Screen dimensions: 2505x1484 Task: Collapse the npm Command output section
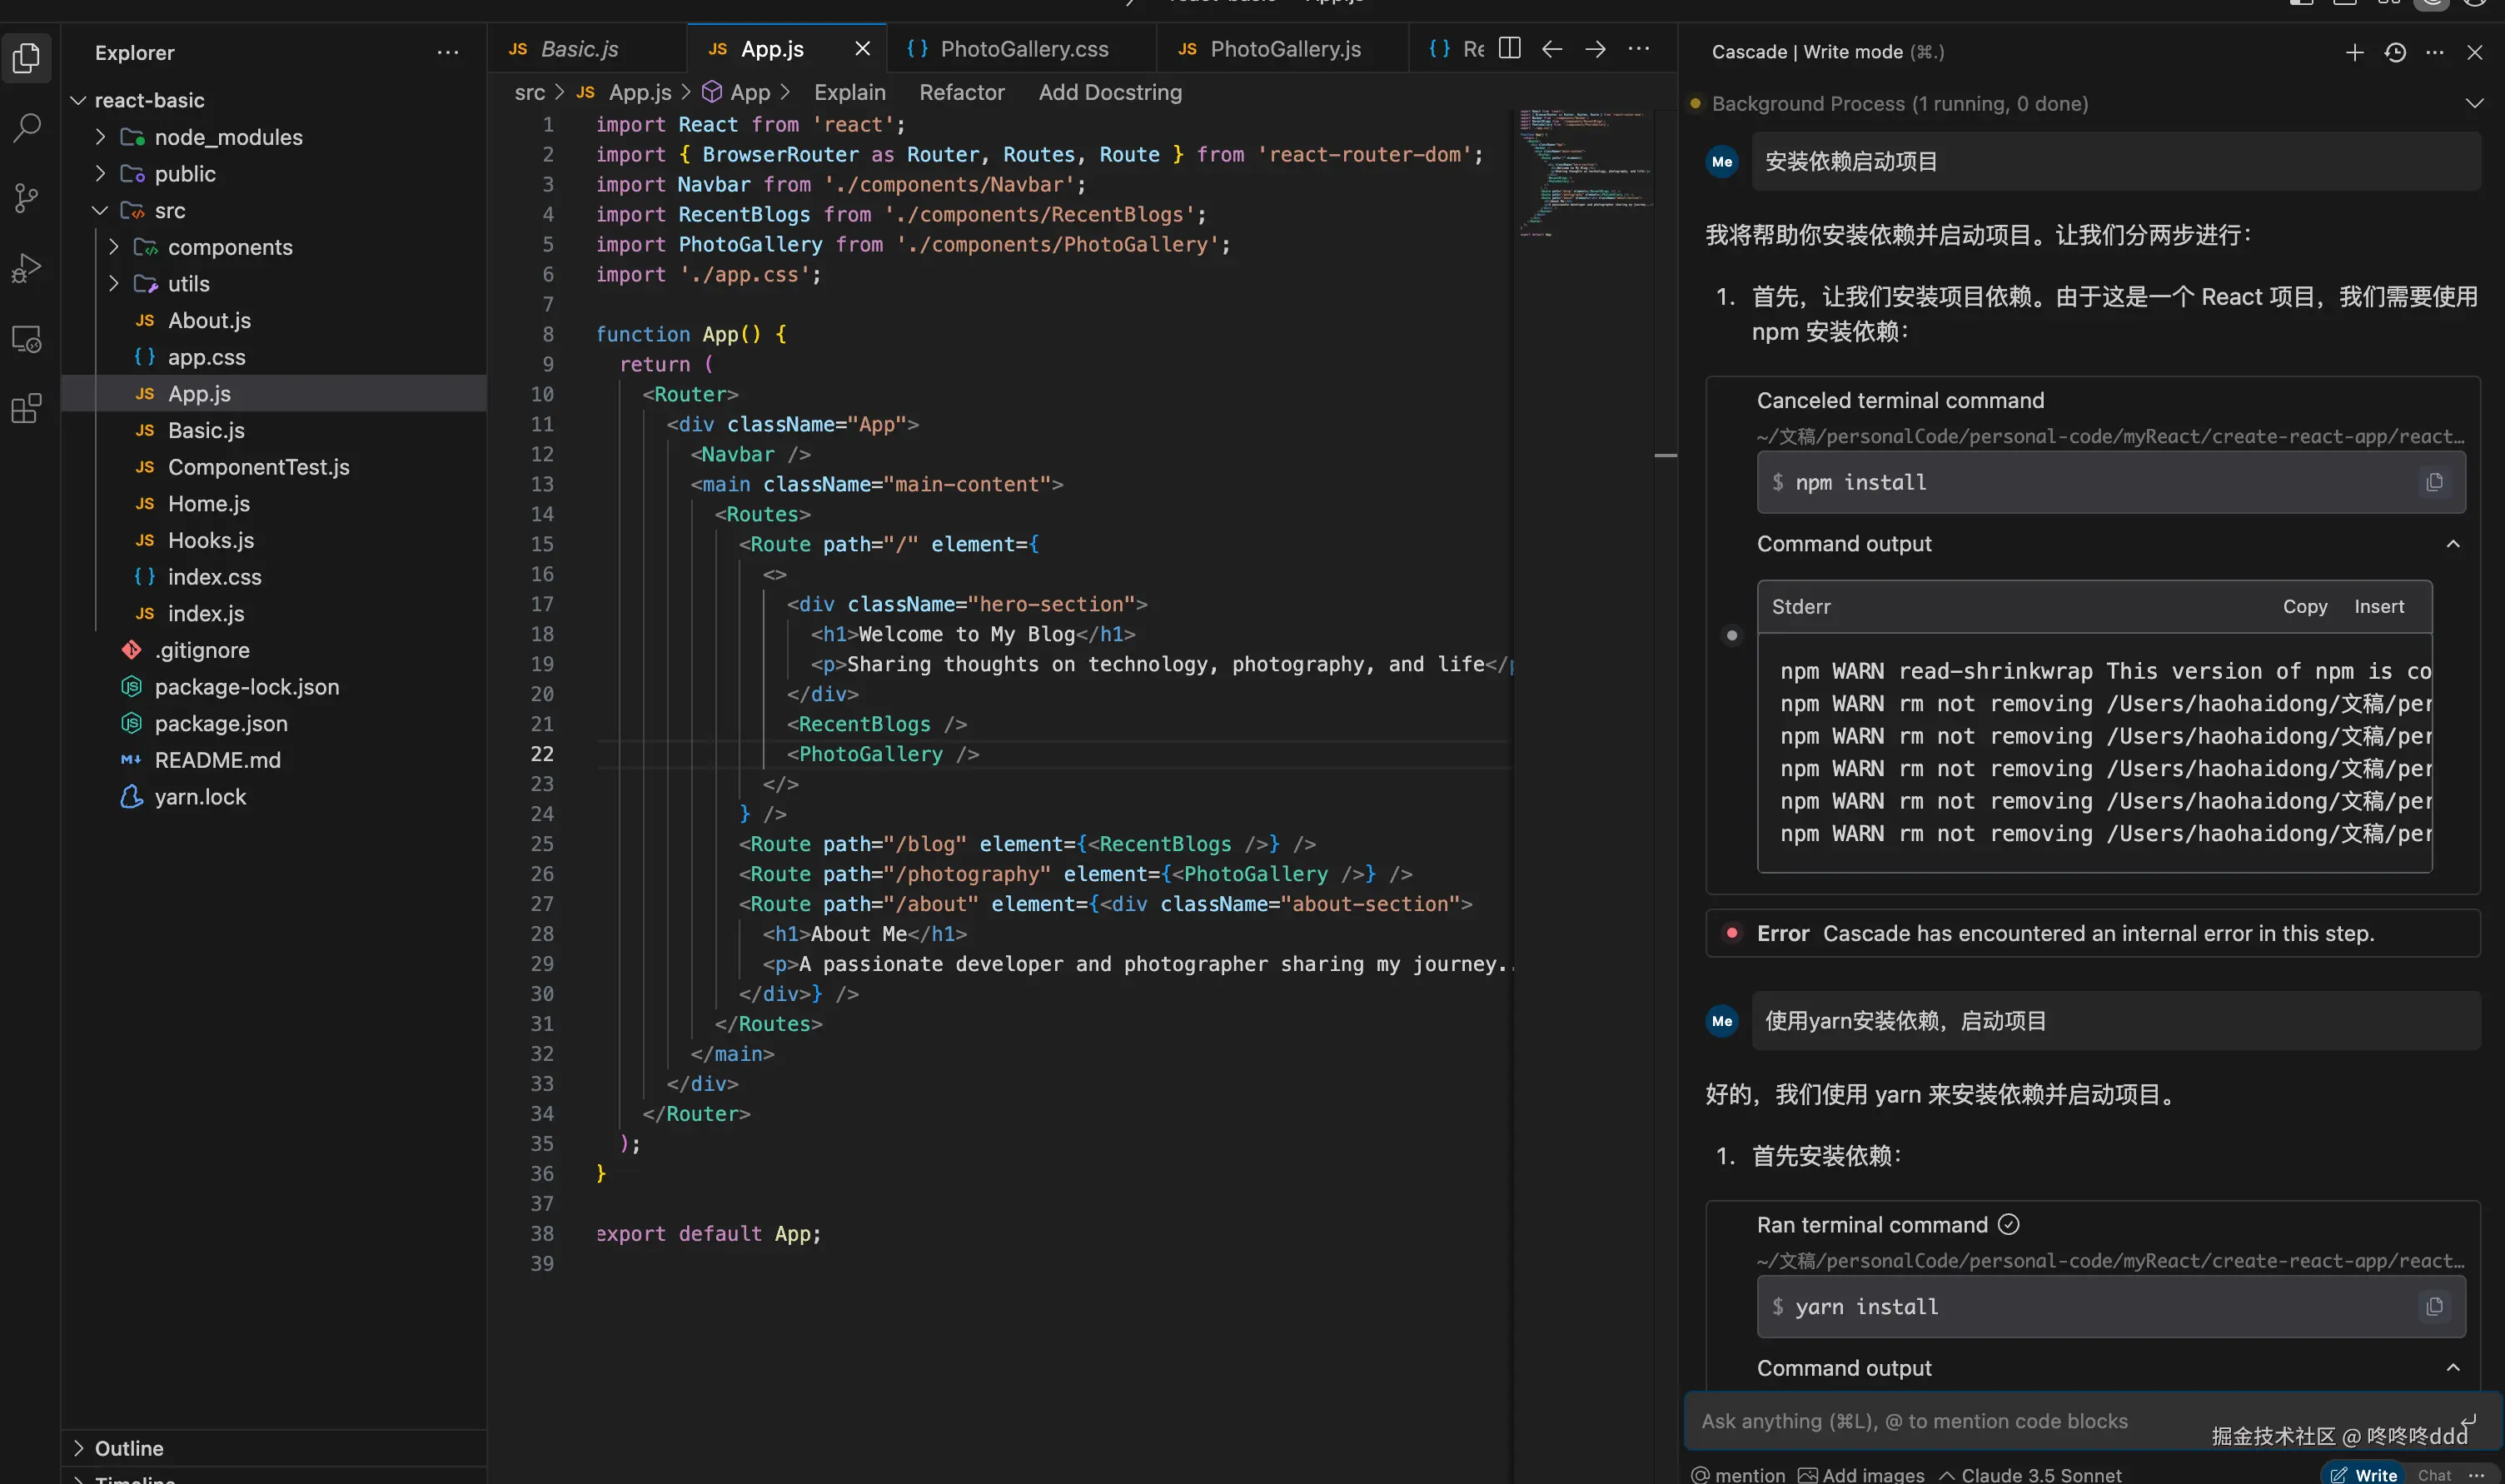click(x=2452, y=544)
